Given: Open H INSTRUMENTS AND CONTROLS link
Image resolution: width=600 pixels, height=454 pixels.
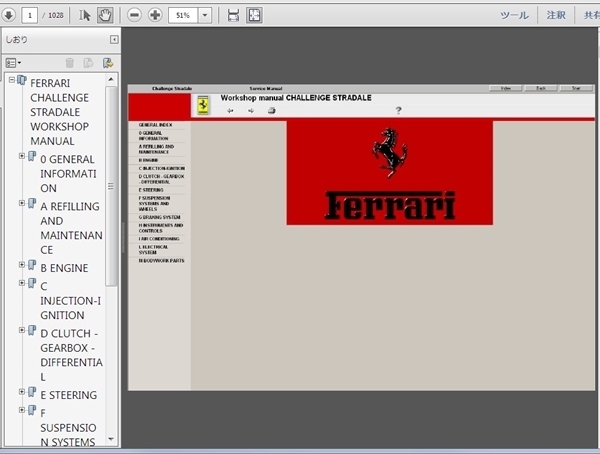Looking at the screenshot, I should (161, 228).
